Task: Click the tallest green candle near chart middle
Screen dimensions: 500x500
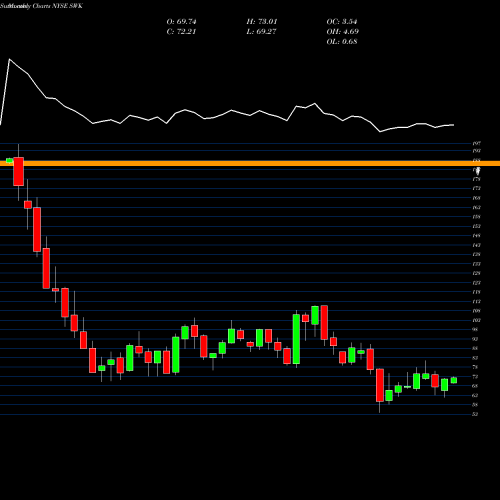Action: click(x=296, y=339)
